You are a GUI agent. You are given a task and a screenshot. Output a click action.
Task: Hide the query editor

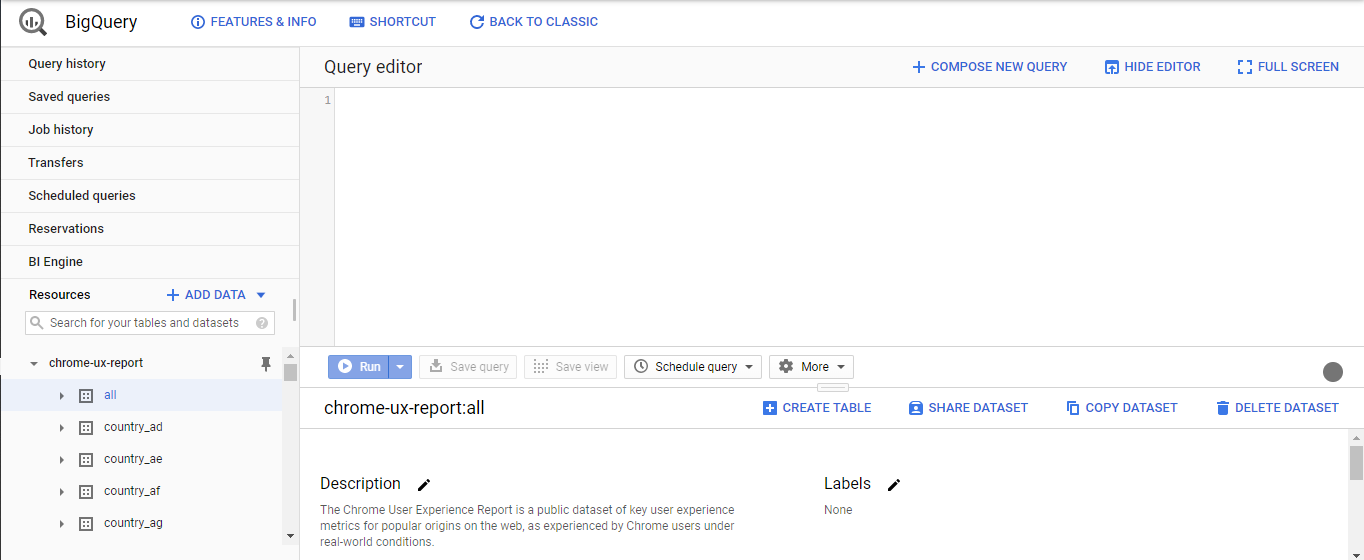pyautogui.click(x=1152, y=67)
